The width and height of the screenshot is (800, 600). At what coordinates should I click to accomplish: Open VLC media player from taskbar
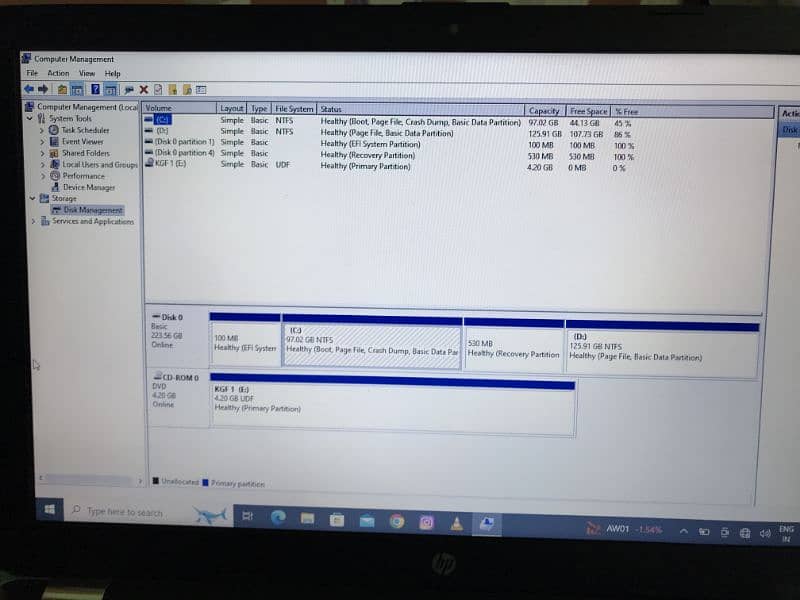pyautogui.click(x=457, y=523)
